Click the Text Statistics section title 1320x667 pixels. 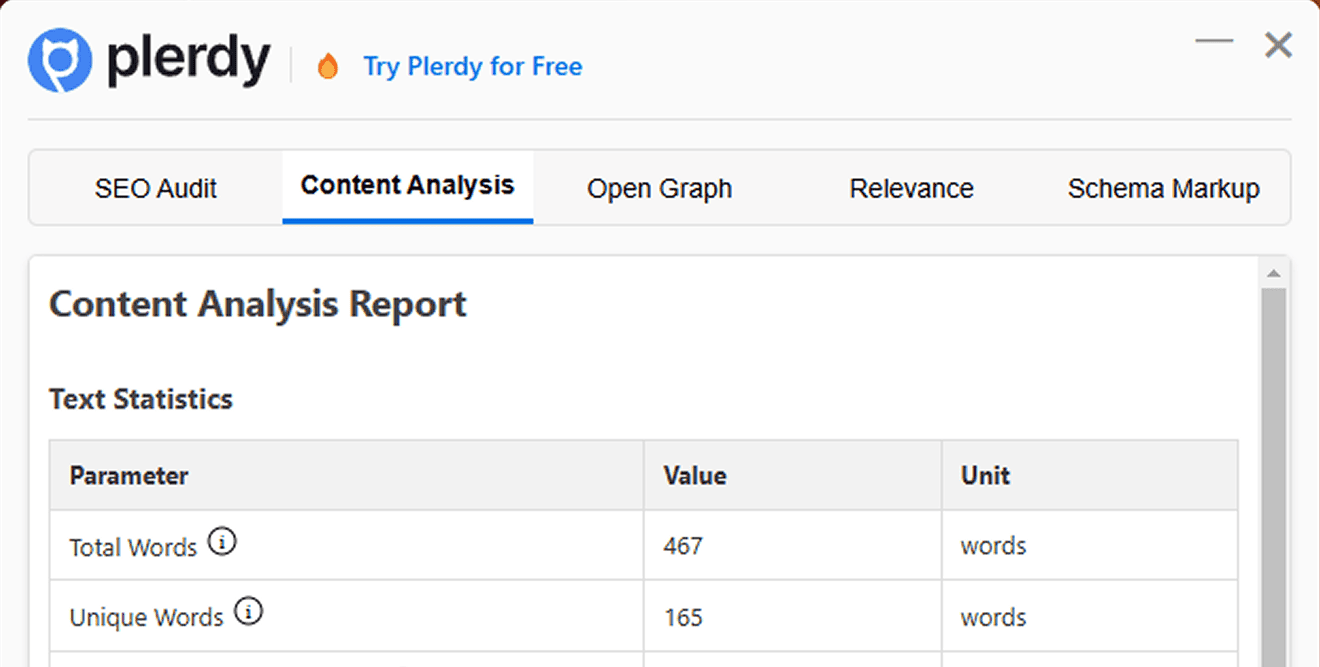140,398
